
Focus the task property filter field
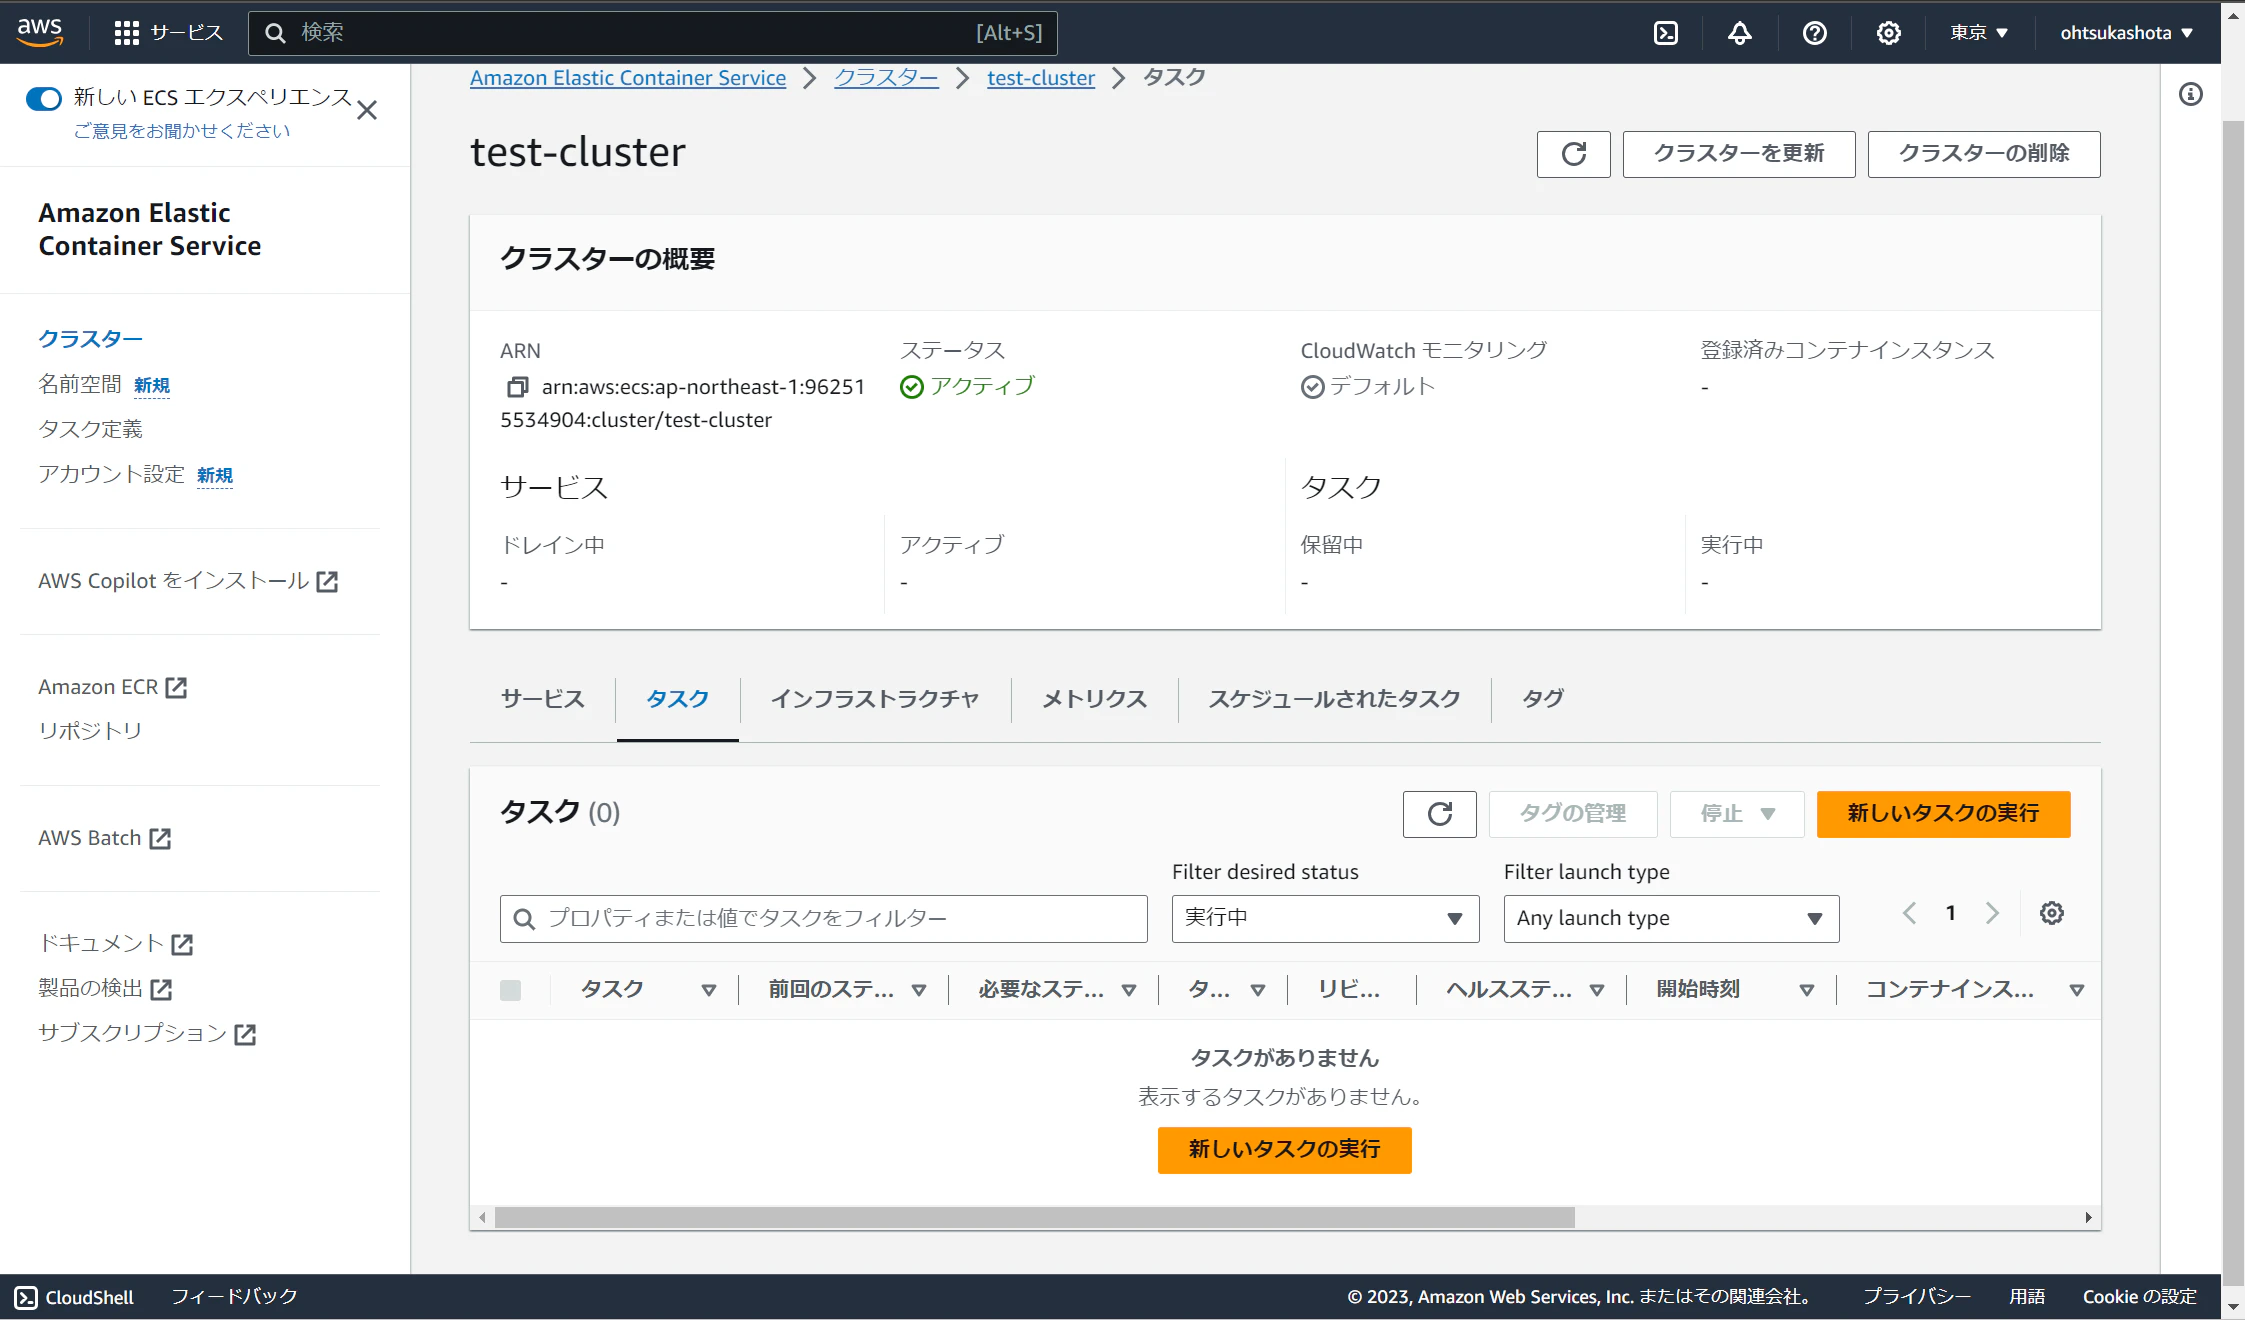(824, 919)
